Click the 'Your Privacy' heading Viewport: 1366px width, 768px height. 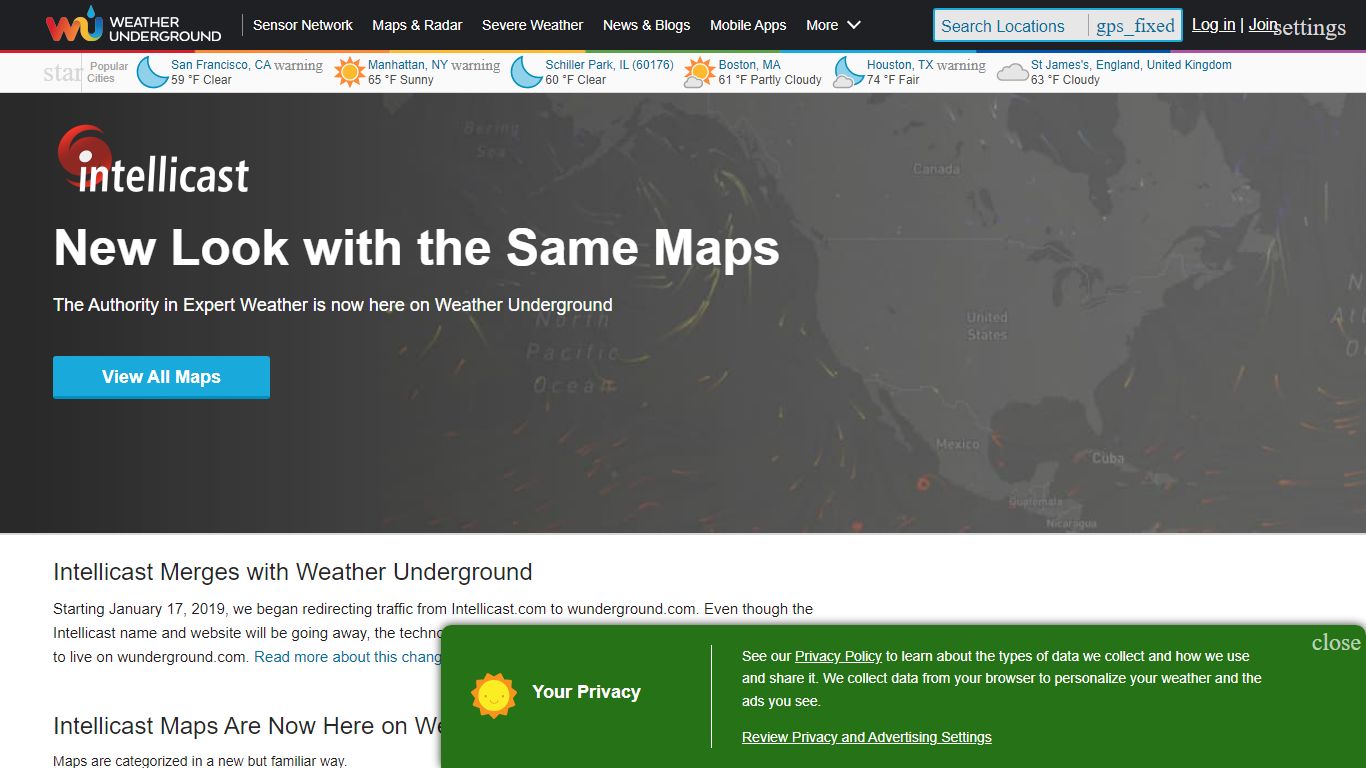(x=586, y=692)
